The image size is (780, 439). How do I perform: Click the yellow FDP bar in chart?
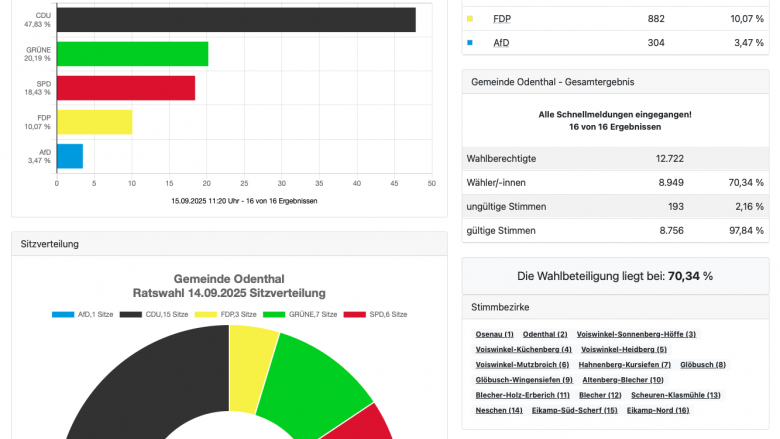tap(95, 122)
